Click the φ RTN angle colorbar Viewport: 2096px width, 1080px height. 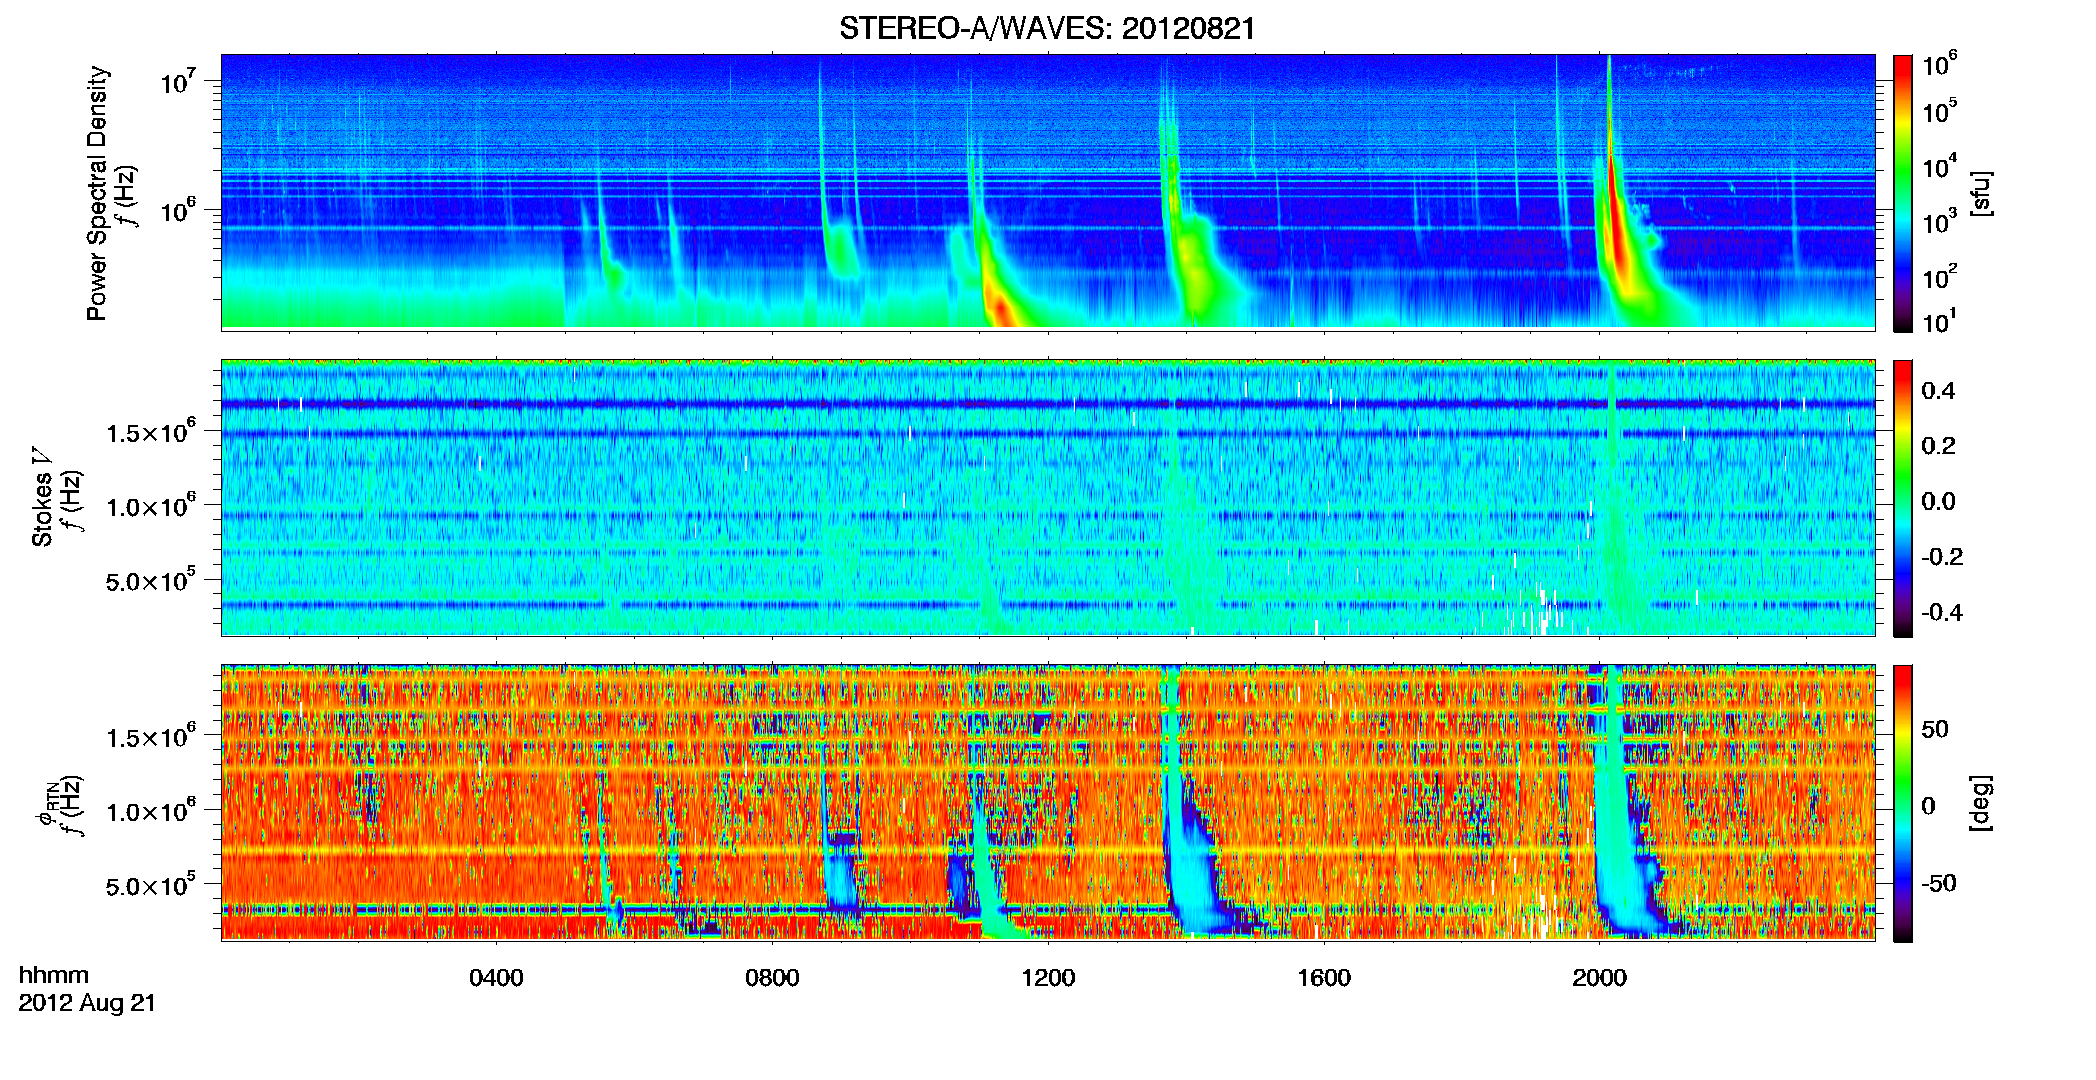tap(1903, 803)
